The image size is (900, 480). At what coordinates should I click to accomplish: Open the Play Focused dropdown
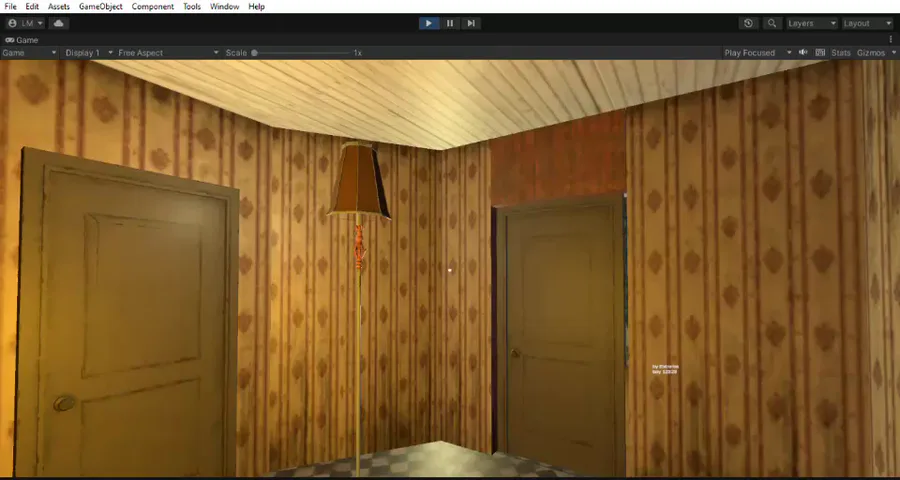pos(758,53)
